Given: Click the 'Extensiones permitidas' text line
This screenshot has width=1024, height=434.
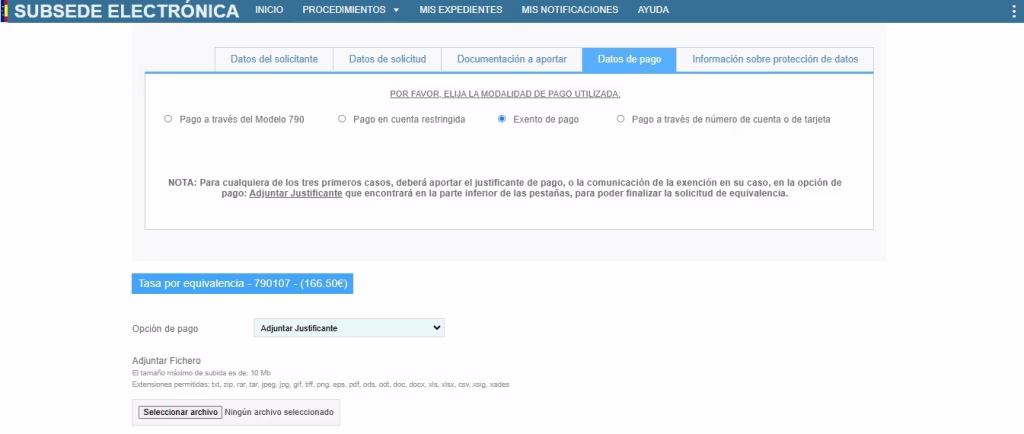Looking at the screenshot, I should pos(321,384).
